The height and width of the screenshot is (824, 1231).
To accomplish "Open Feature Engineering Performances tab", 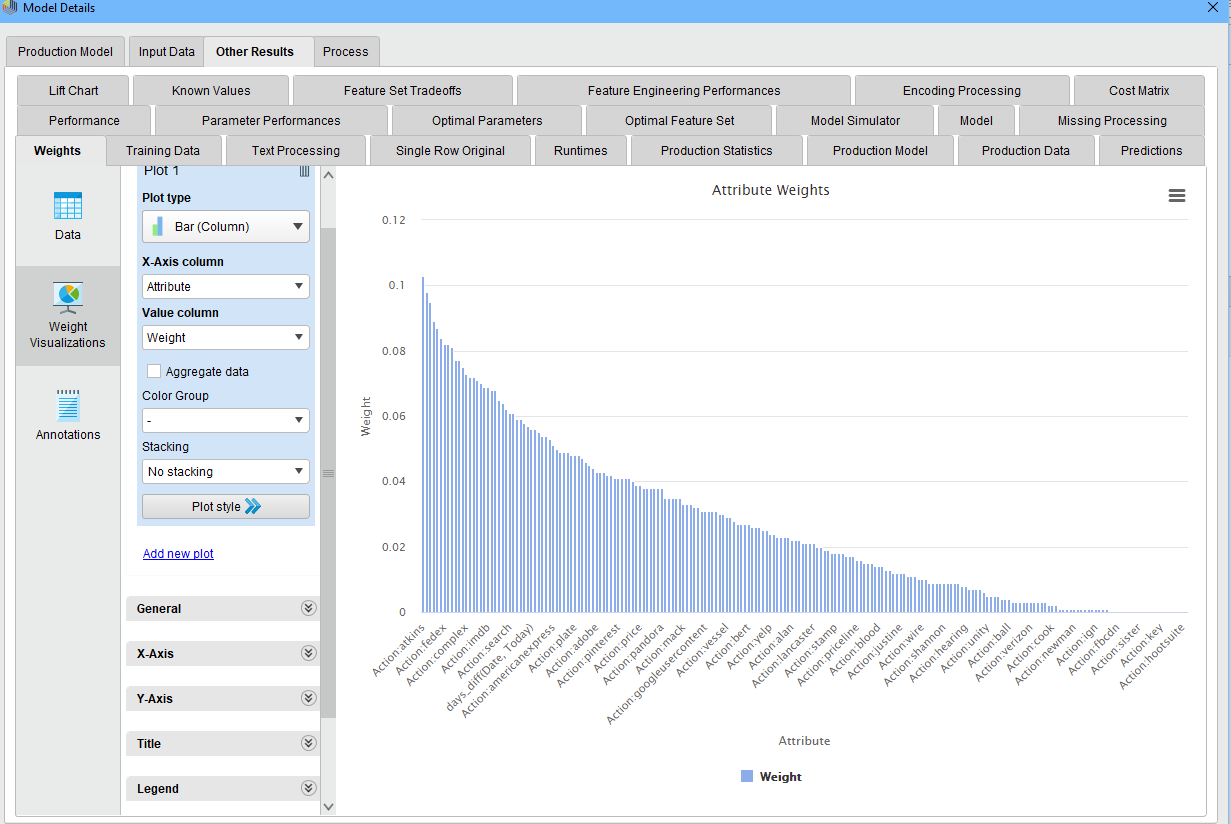I will tap(684, 91).
